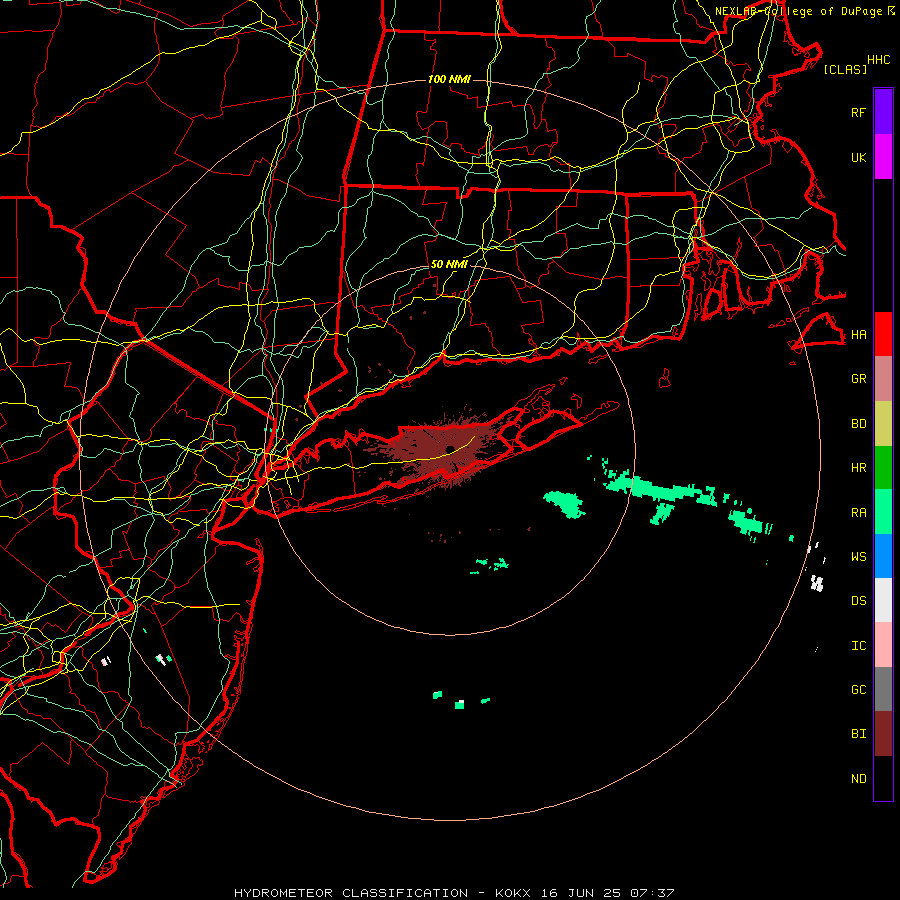This screenshot has width=900, height=900.
Task: Click the GR legend label
Action: click(859, 379)
